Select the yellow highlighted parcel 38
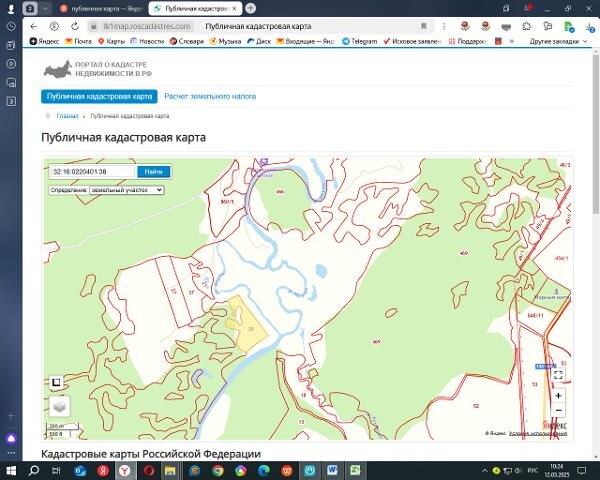 (x=250, y=328)
